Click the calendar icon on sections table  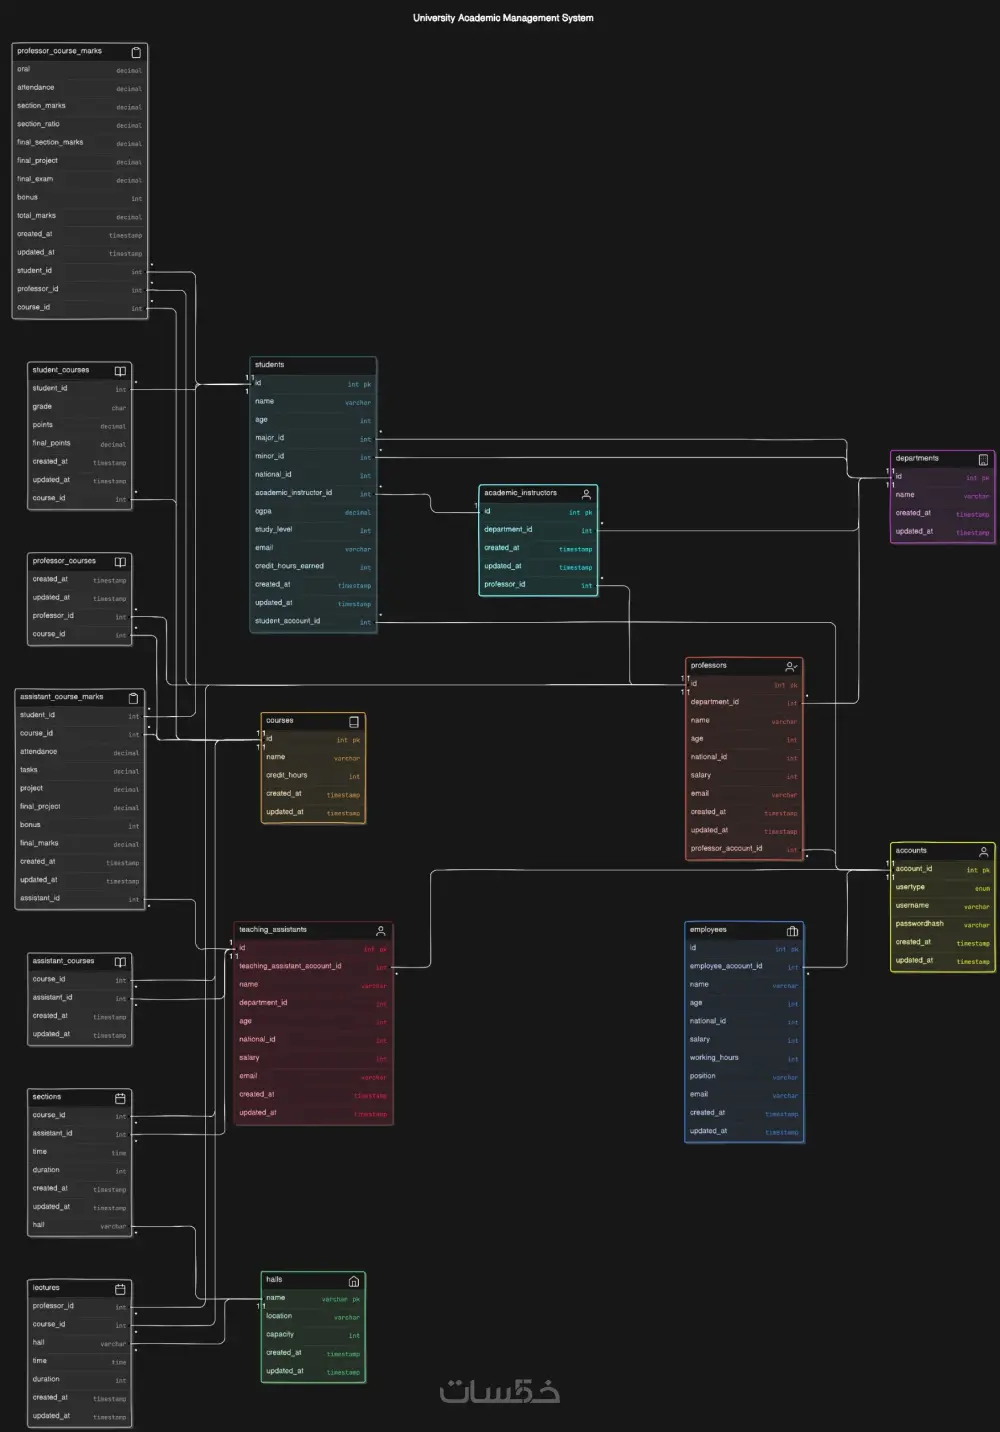[120, 1098]
